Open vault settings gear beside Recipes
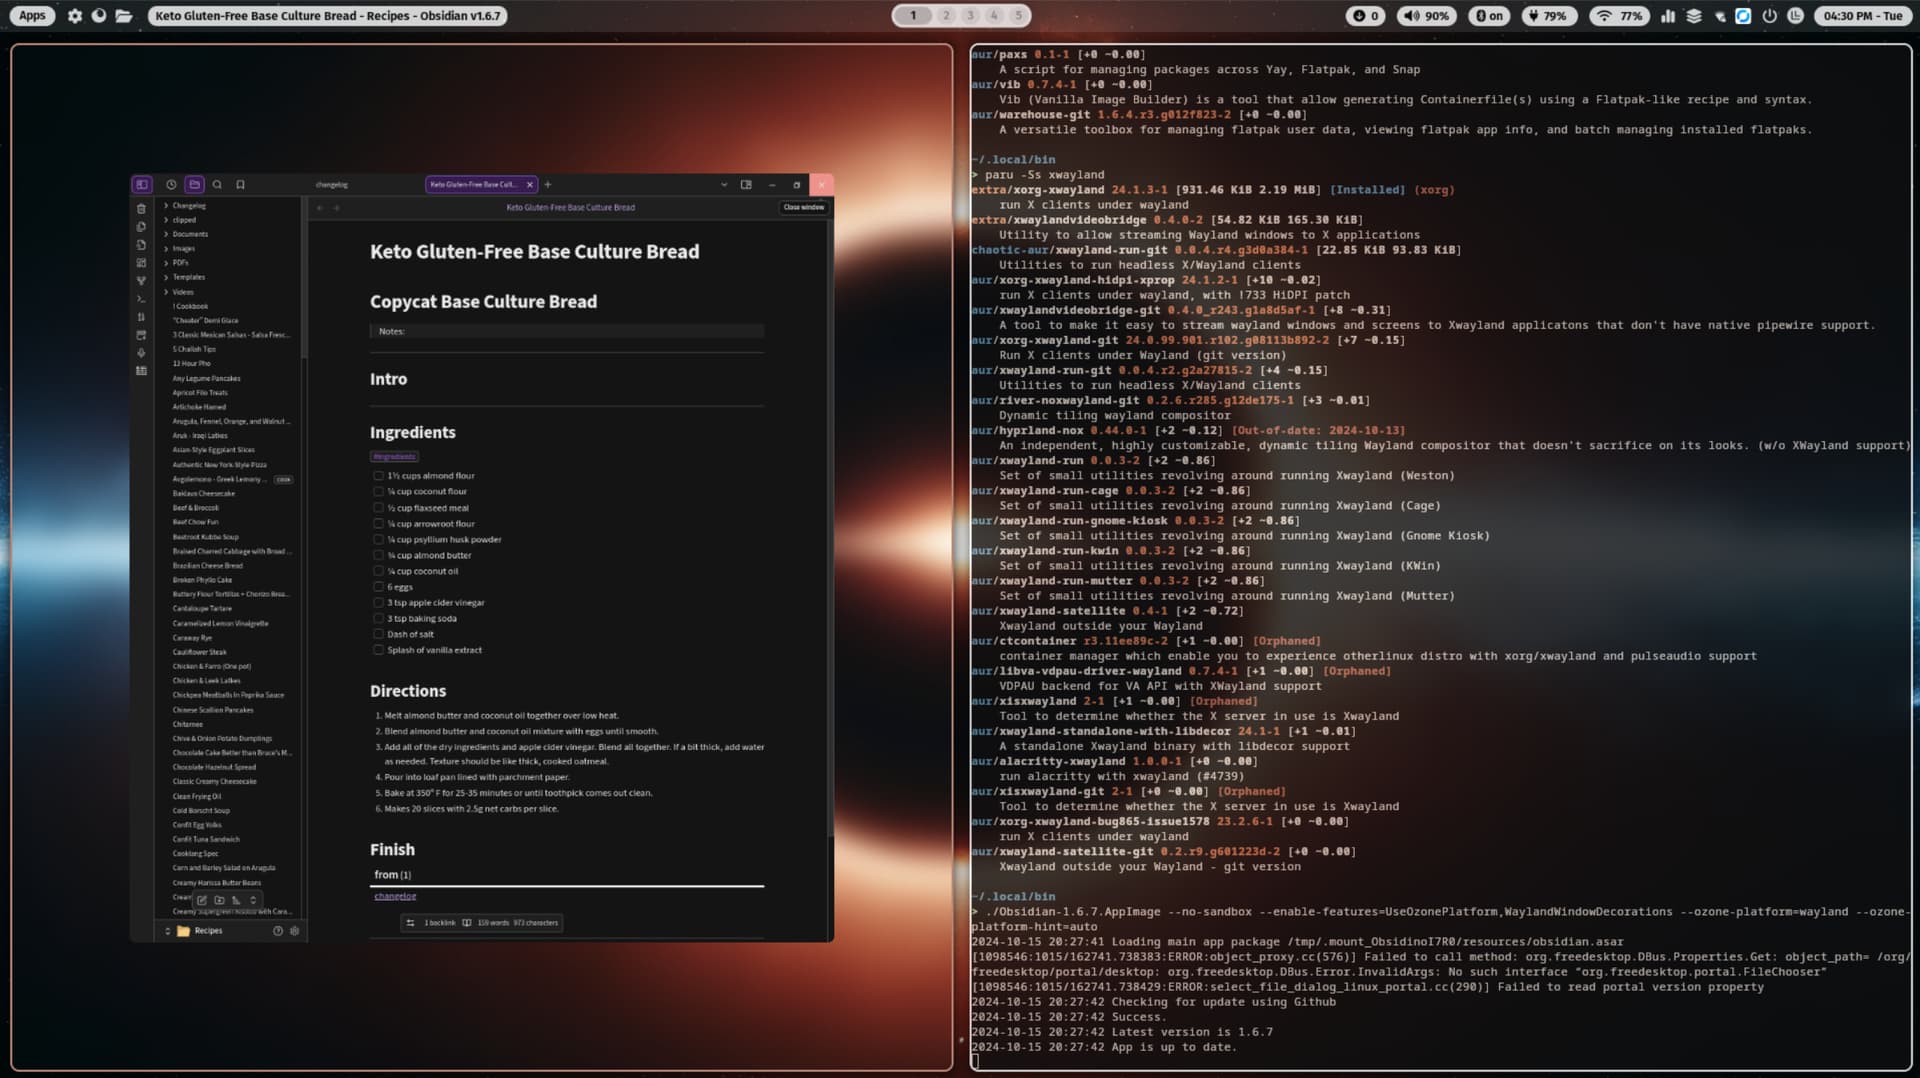Viewport: 1920px width, 1078px height. 294,931
